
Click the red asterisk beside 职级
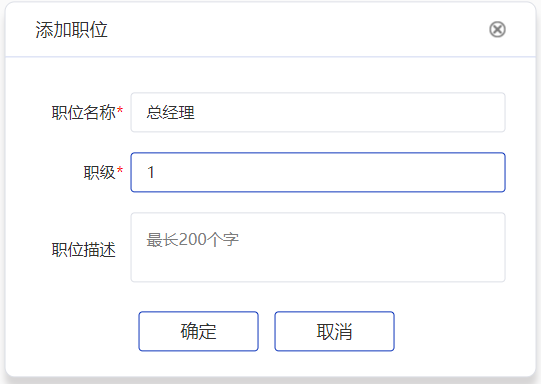pos(120,170)
